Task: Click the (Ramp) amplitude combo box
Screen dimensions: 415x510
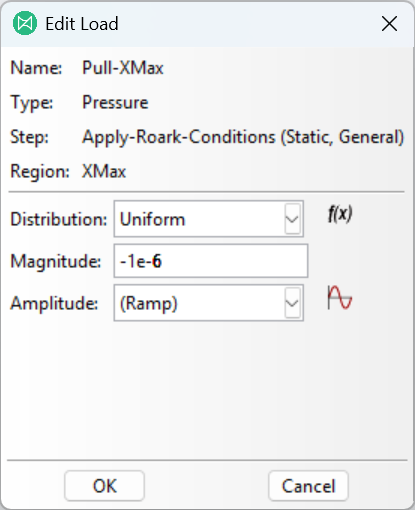Action: (209, 303)
